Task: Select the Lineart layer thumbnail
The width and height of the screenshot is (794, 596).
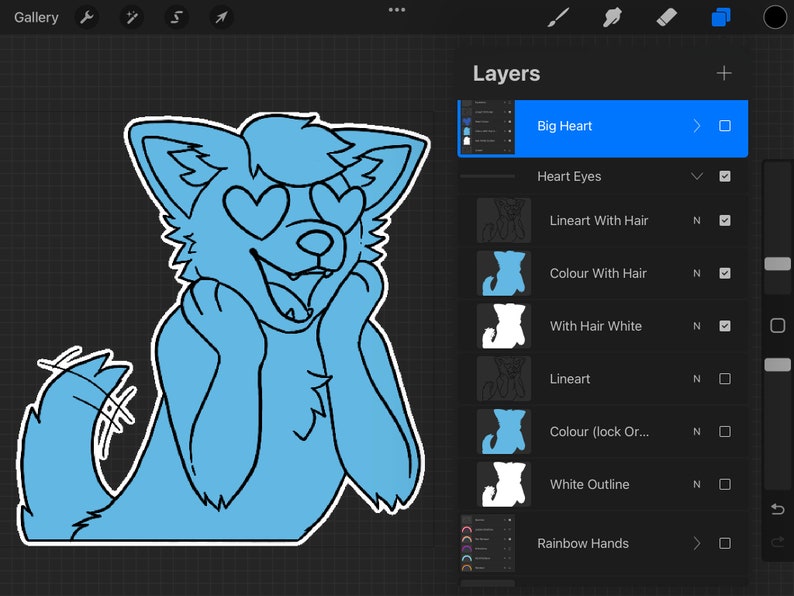Action: [504, 379]
